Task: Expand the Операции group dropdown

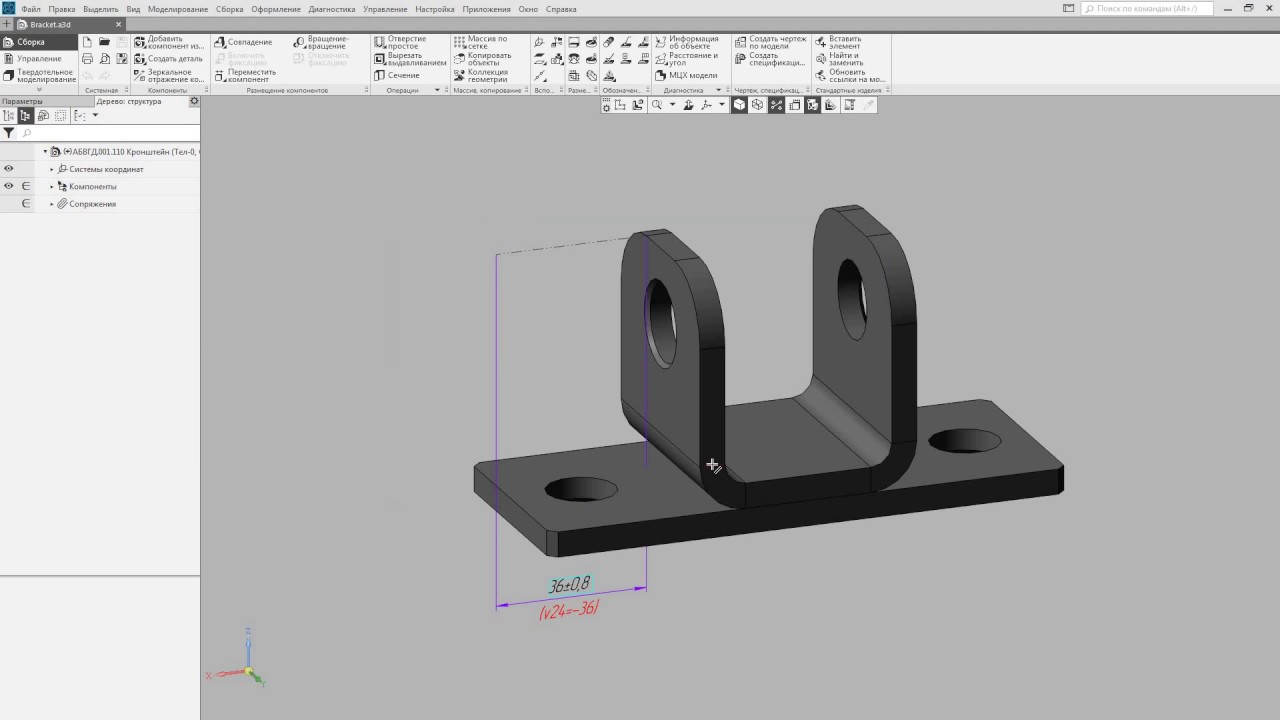Action: 437,91
